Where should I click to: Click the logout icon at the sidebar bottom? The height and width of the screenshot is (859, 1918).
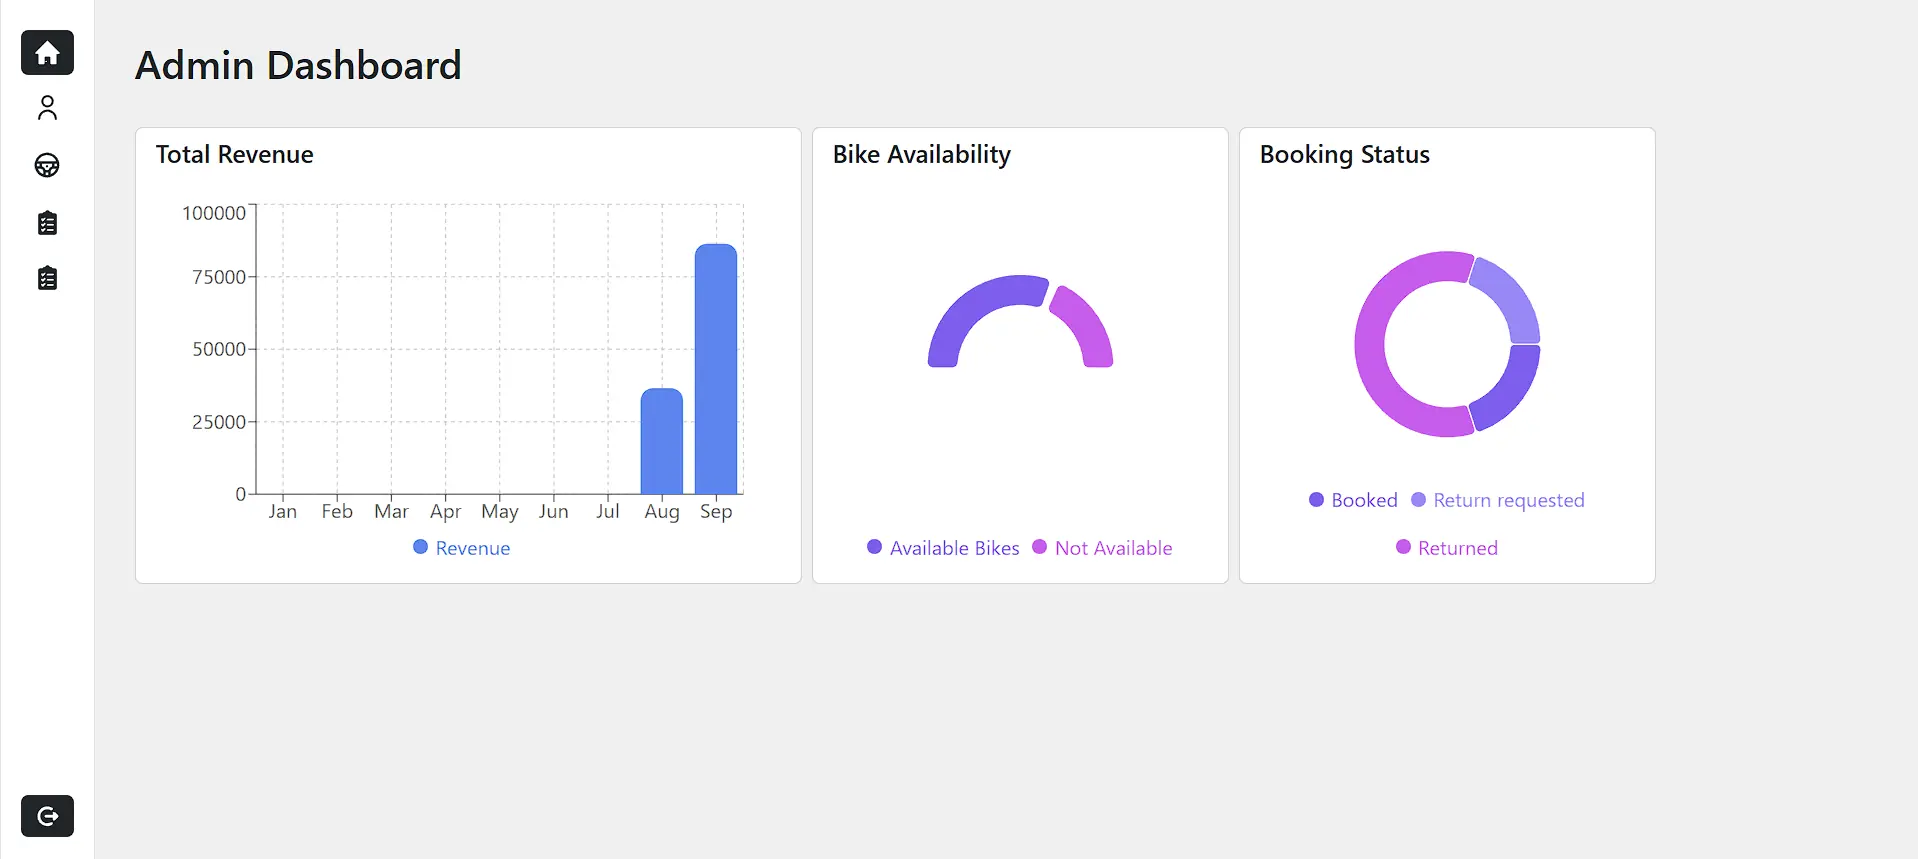click(47, 816)
